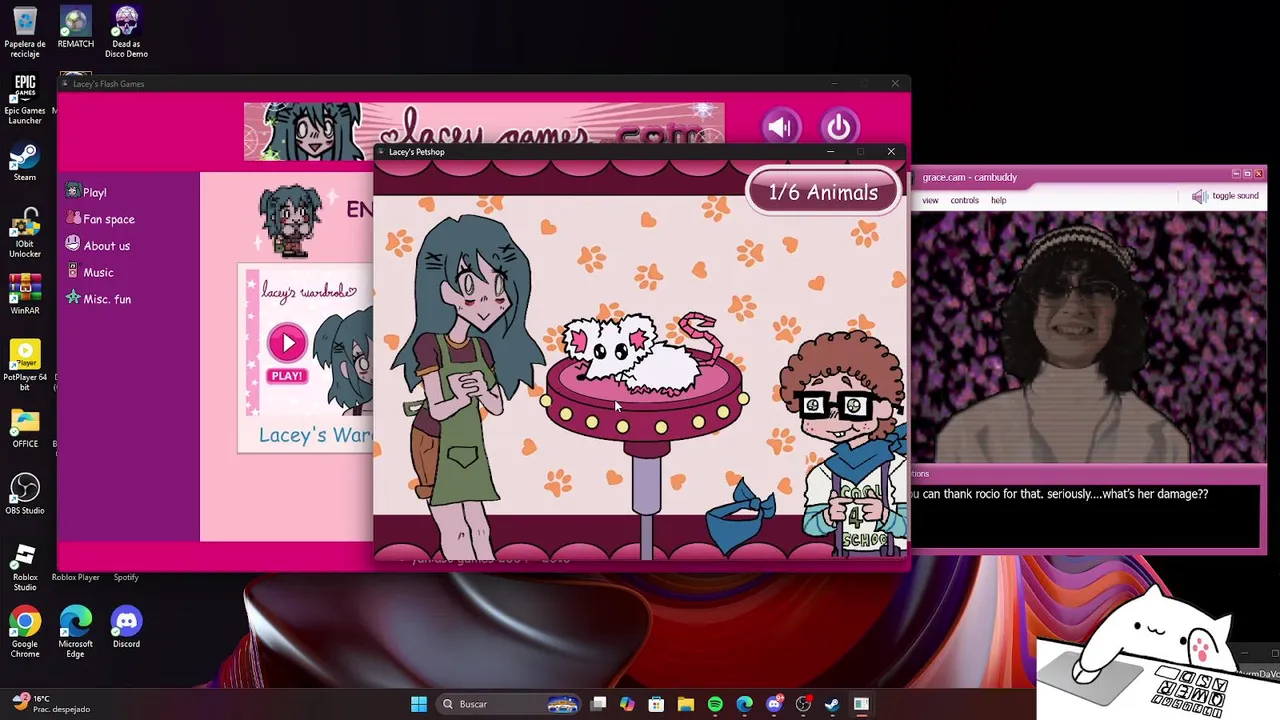Viewport: 1280px width, 720px height.
Task: Open Discord desktop shortcut
Action: point(126,627)
